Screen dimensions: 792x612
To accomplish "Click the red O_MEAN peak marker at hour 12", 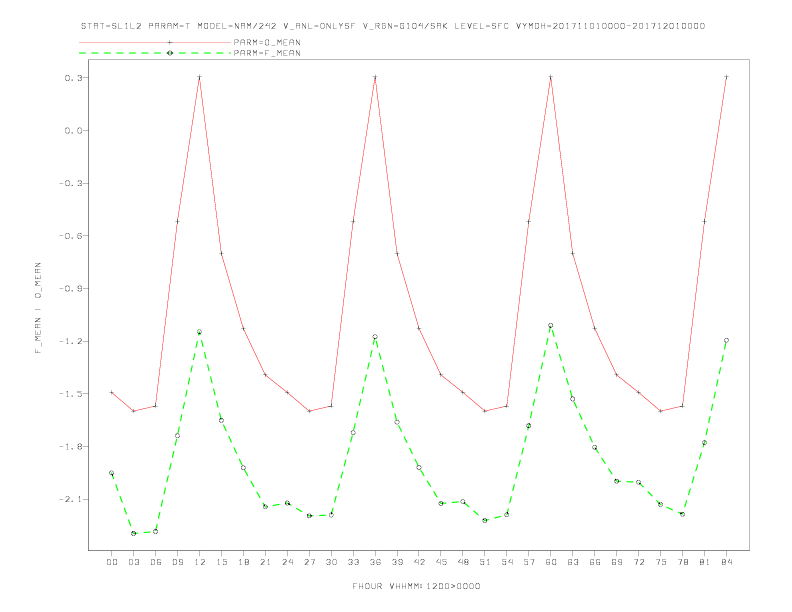I will click(x=200, y=77).
